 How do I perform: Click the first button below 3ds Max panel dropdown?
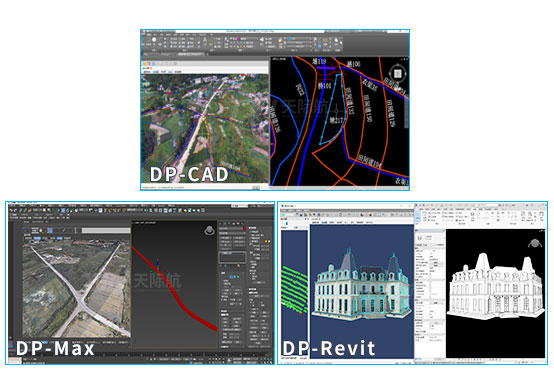[x=225, y=238]
